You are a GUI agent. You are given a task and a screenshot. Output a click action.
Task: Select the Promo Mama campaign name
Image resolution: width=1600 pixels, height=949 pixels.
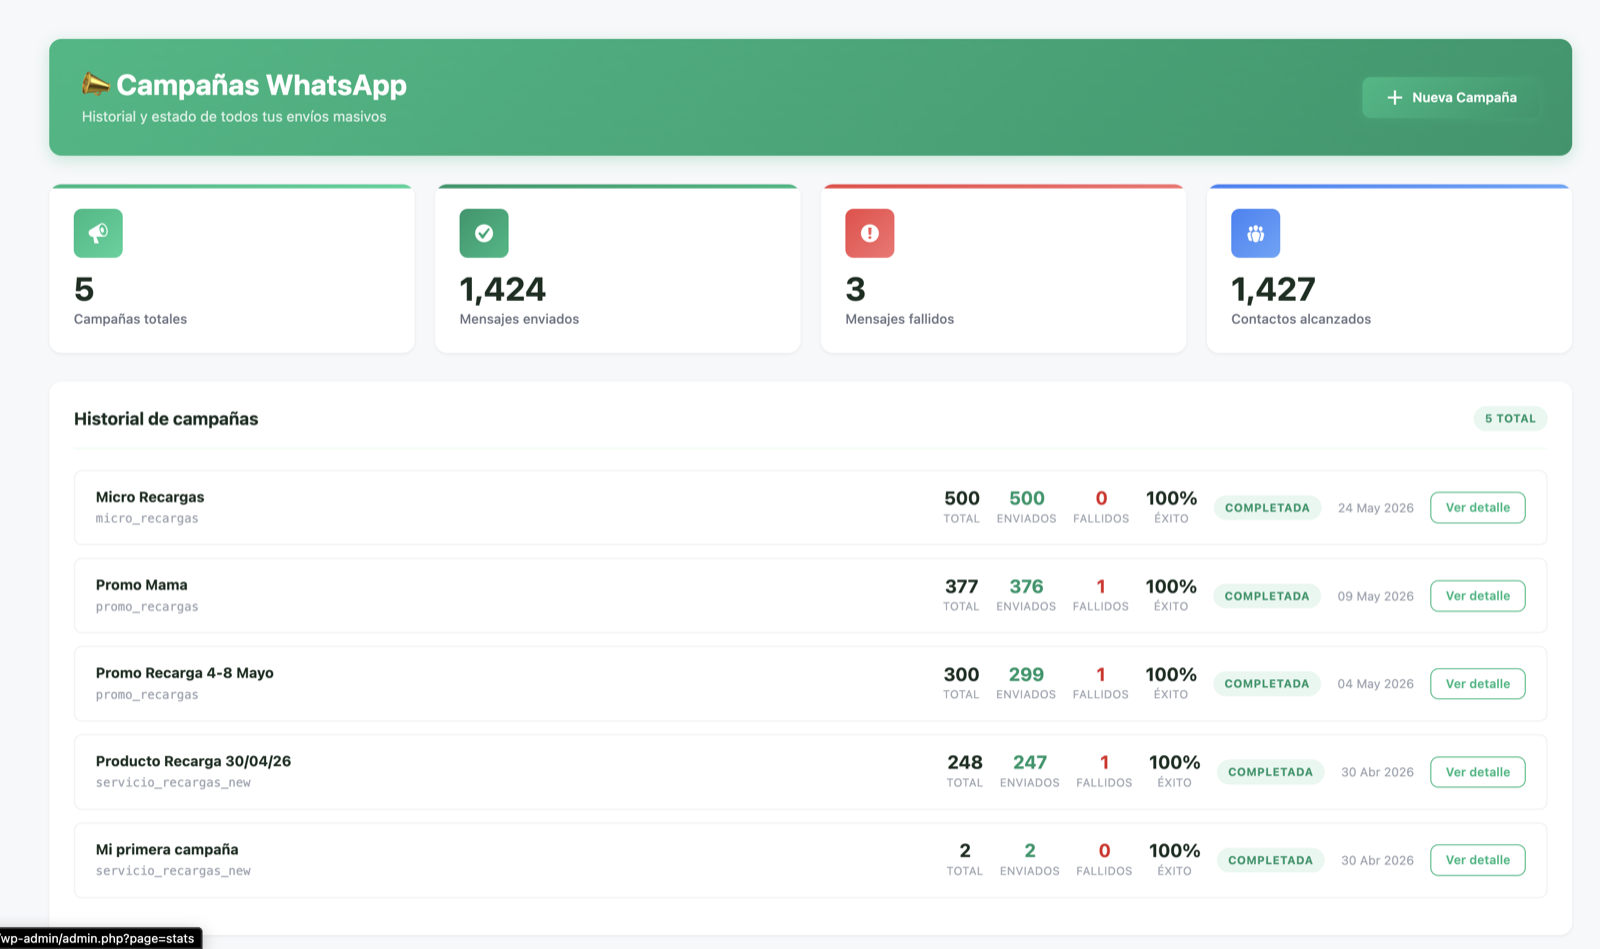click(142, 585)
